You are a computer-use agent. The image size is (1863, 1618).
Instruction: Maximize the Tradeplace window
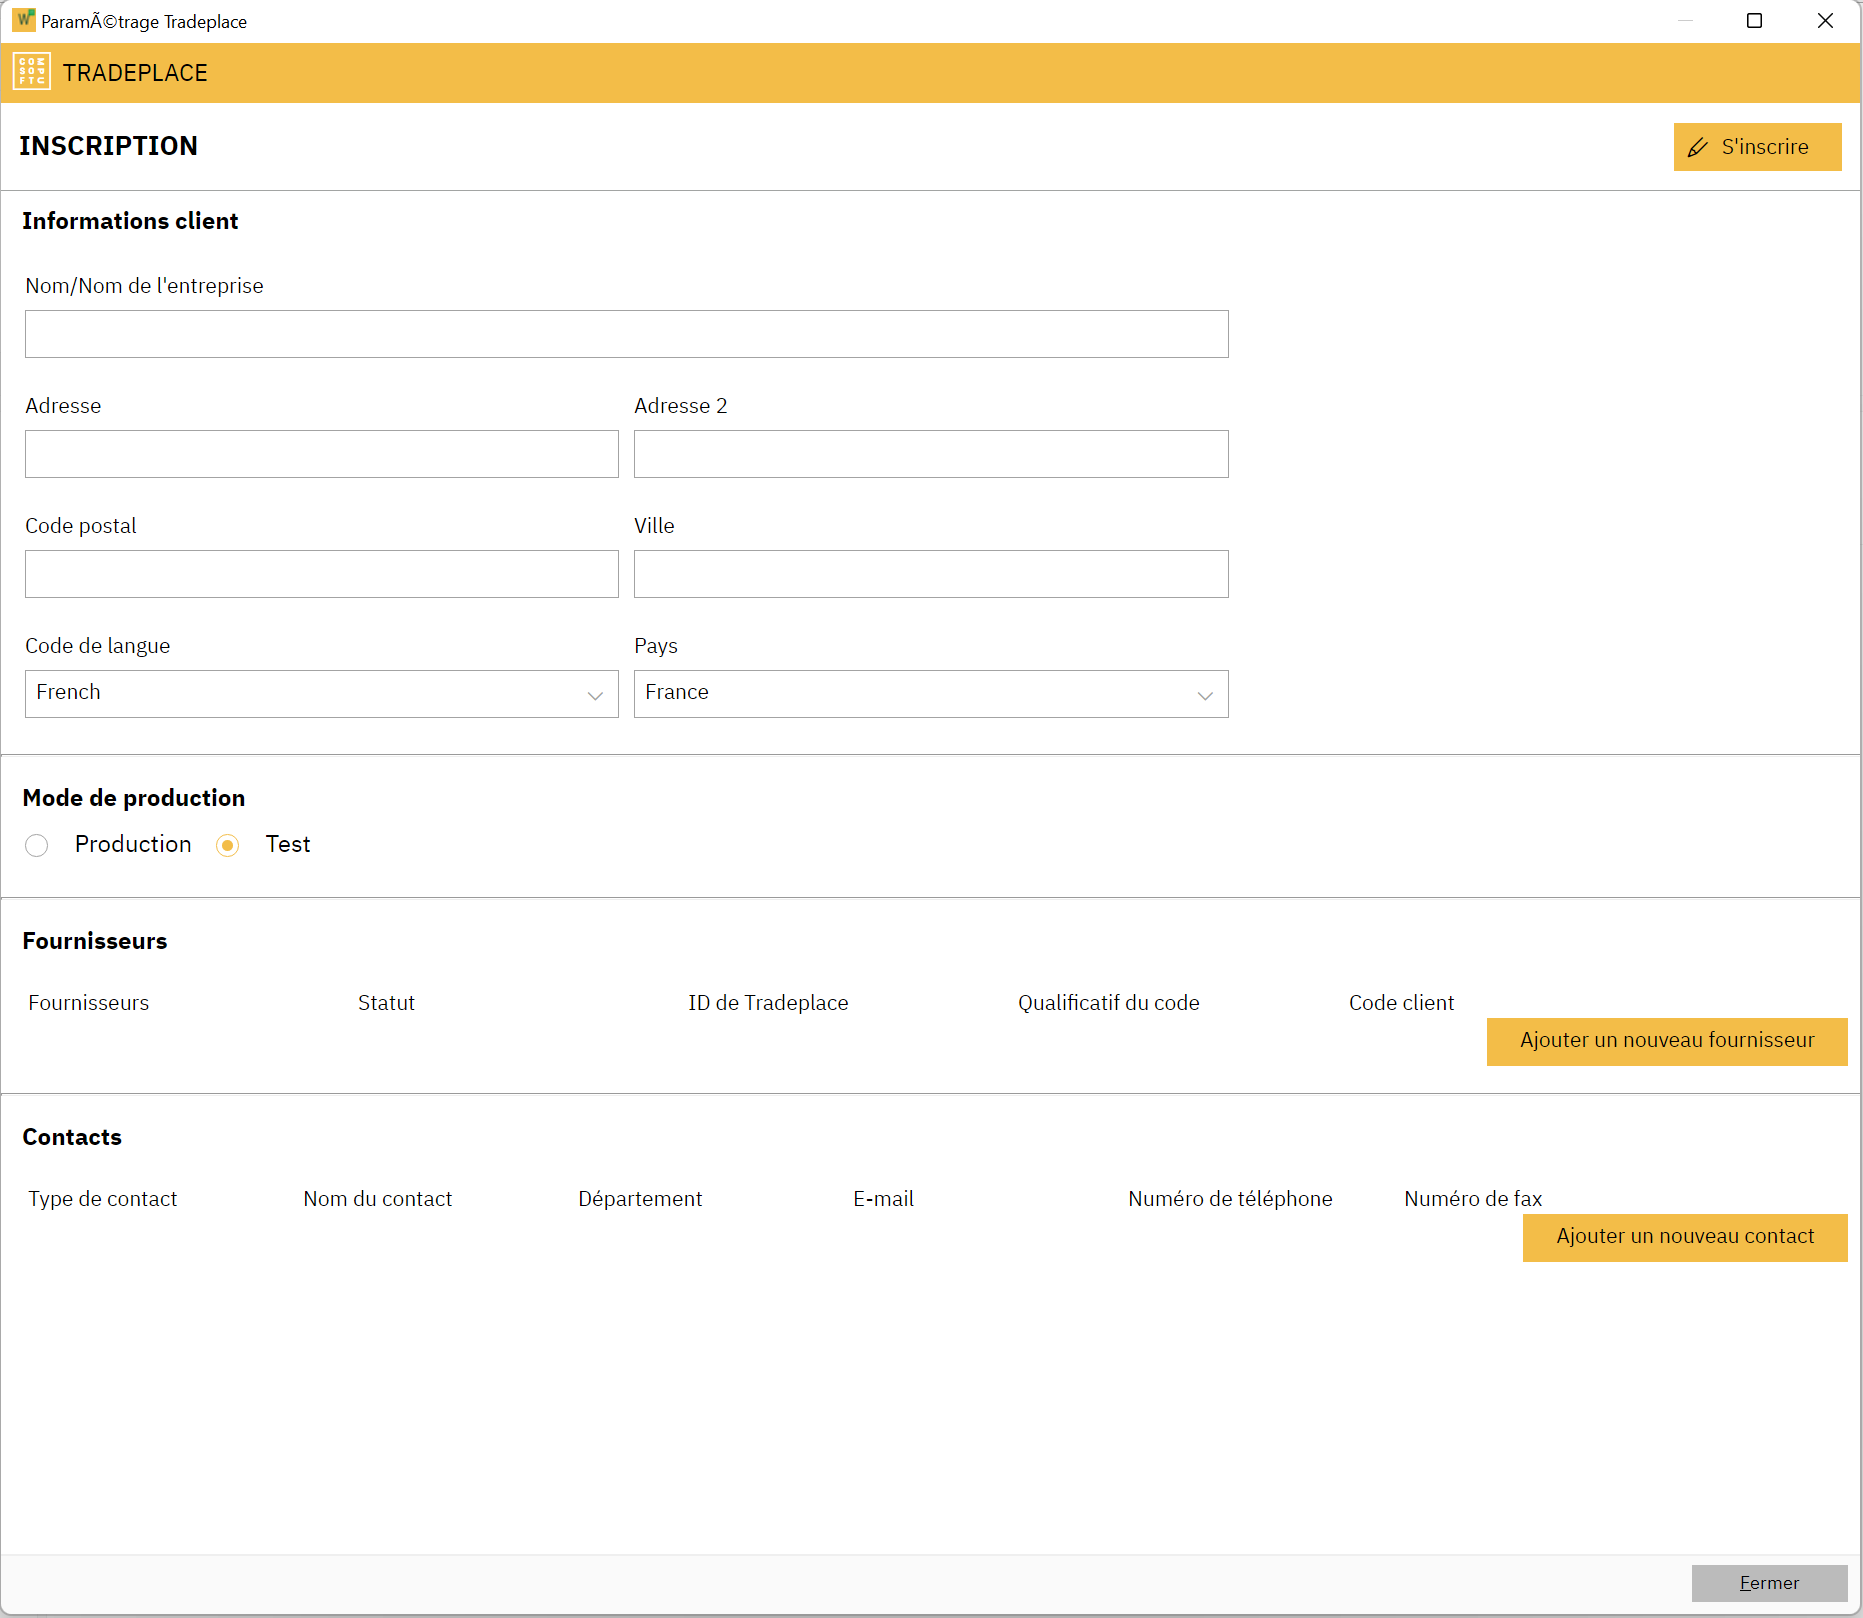click(1754, 21)
